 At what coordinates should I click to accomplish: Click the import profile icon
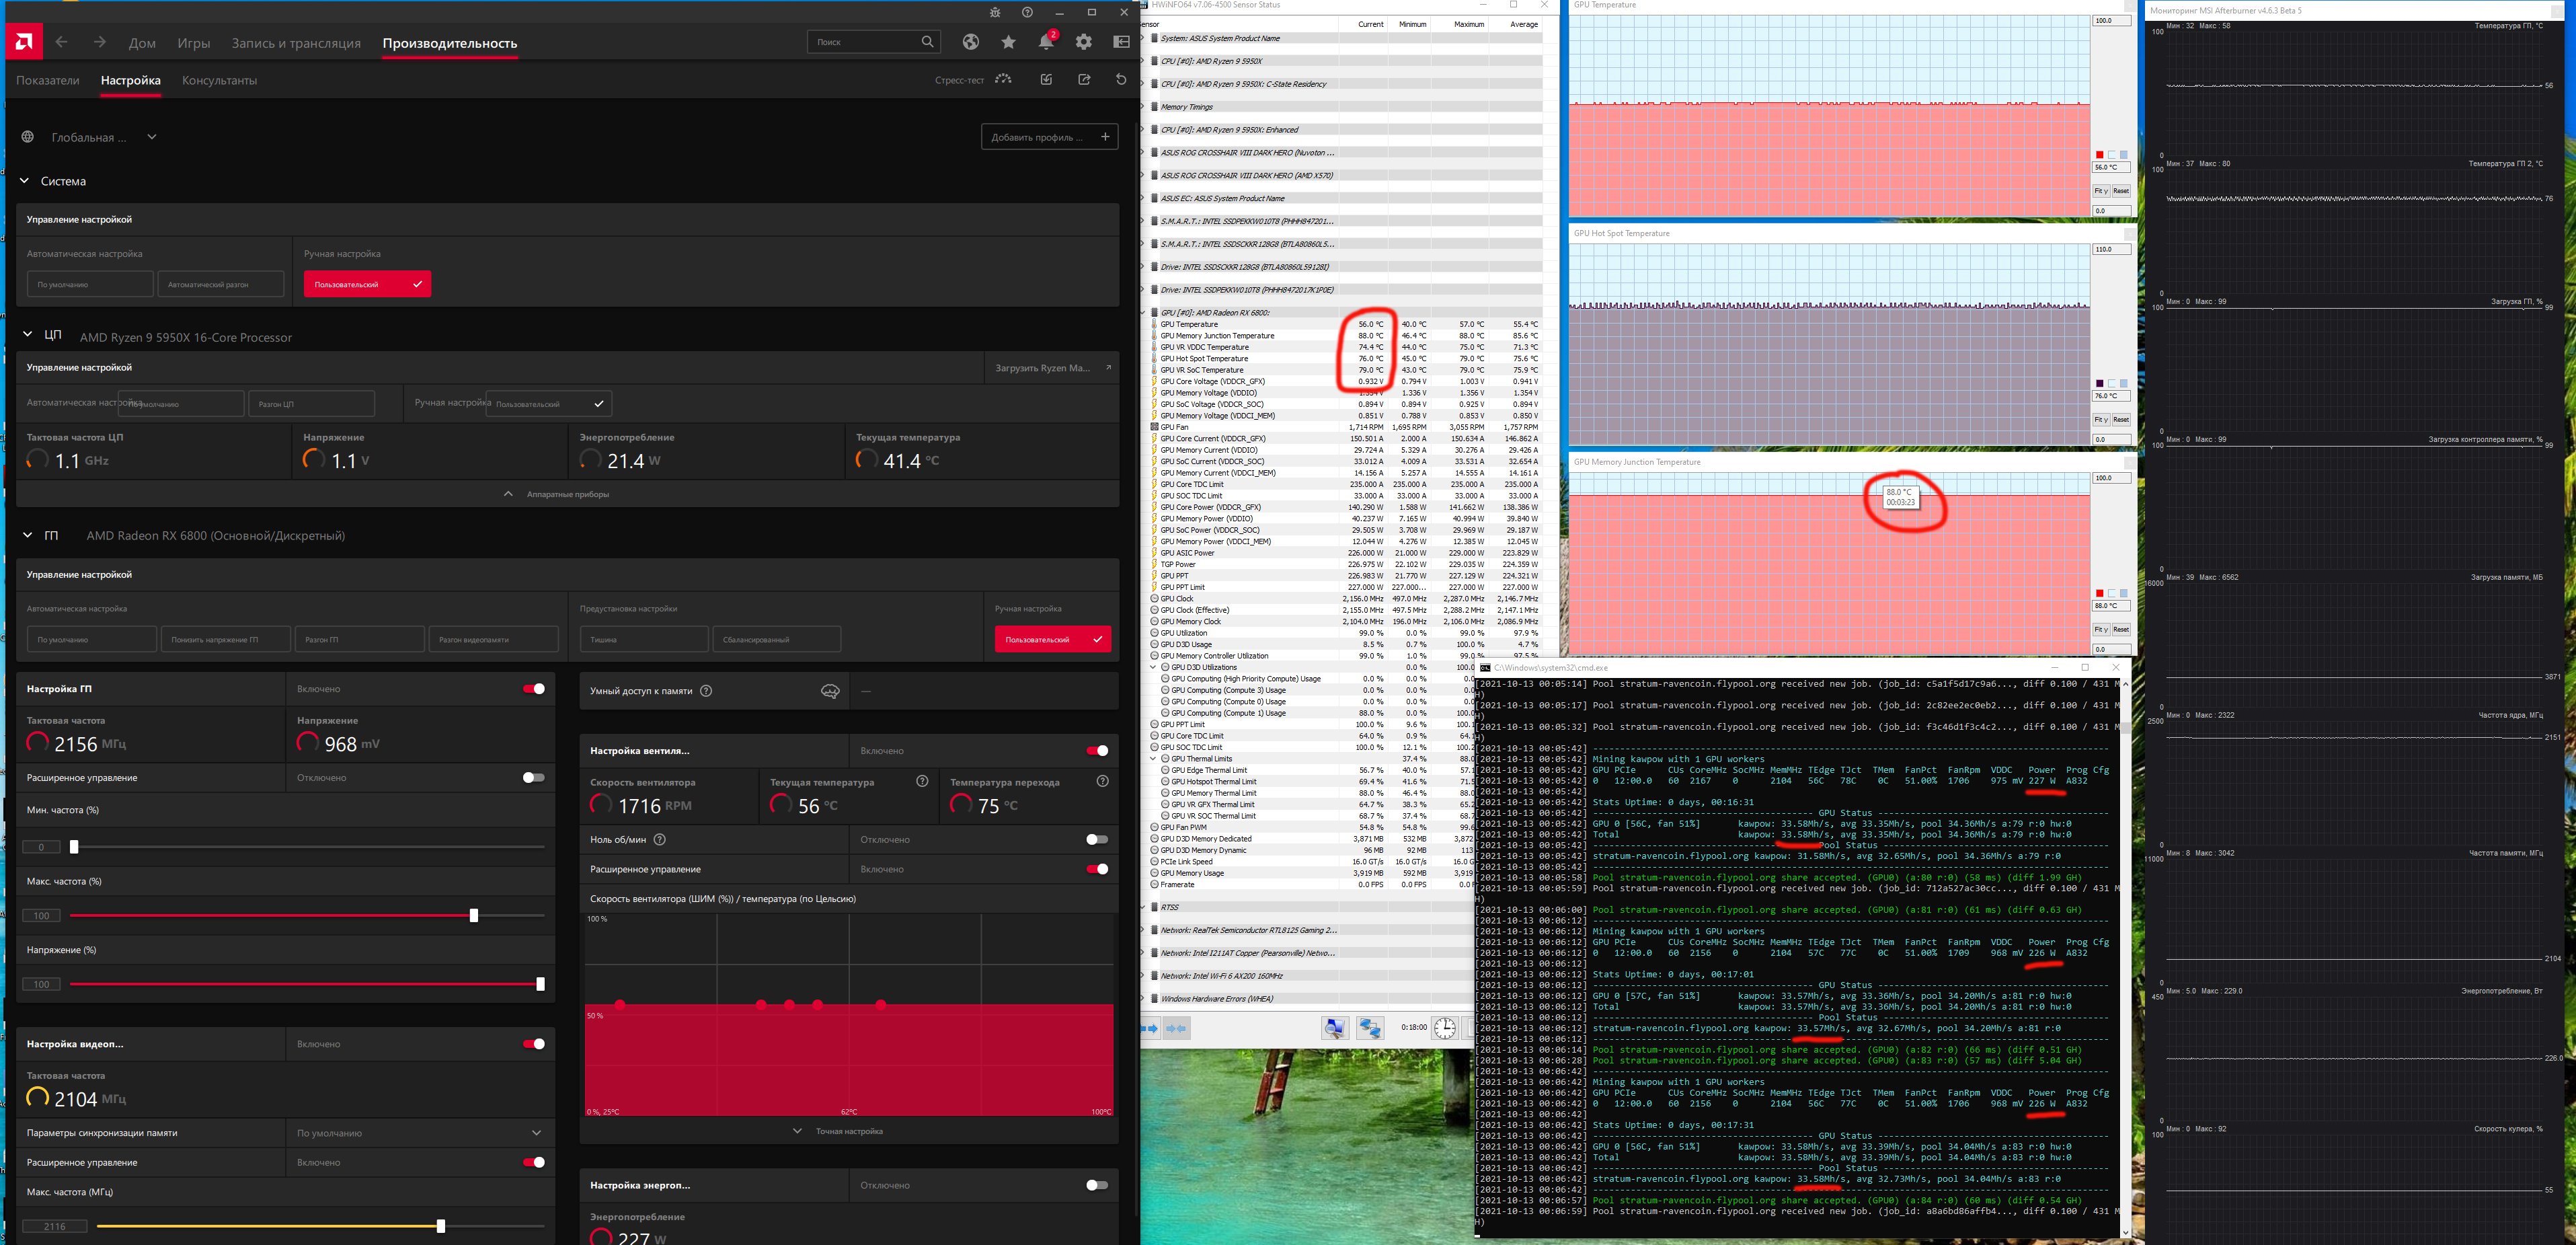click(x=1046, y=80)
